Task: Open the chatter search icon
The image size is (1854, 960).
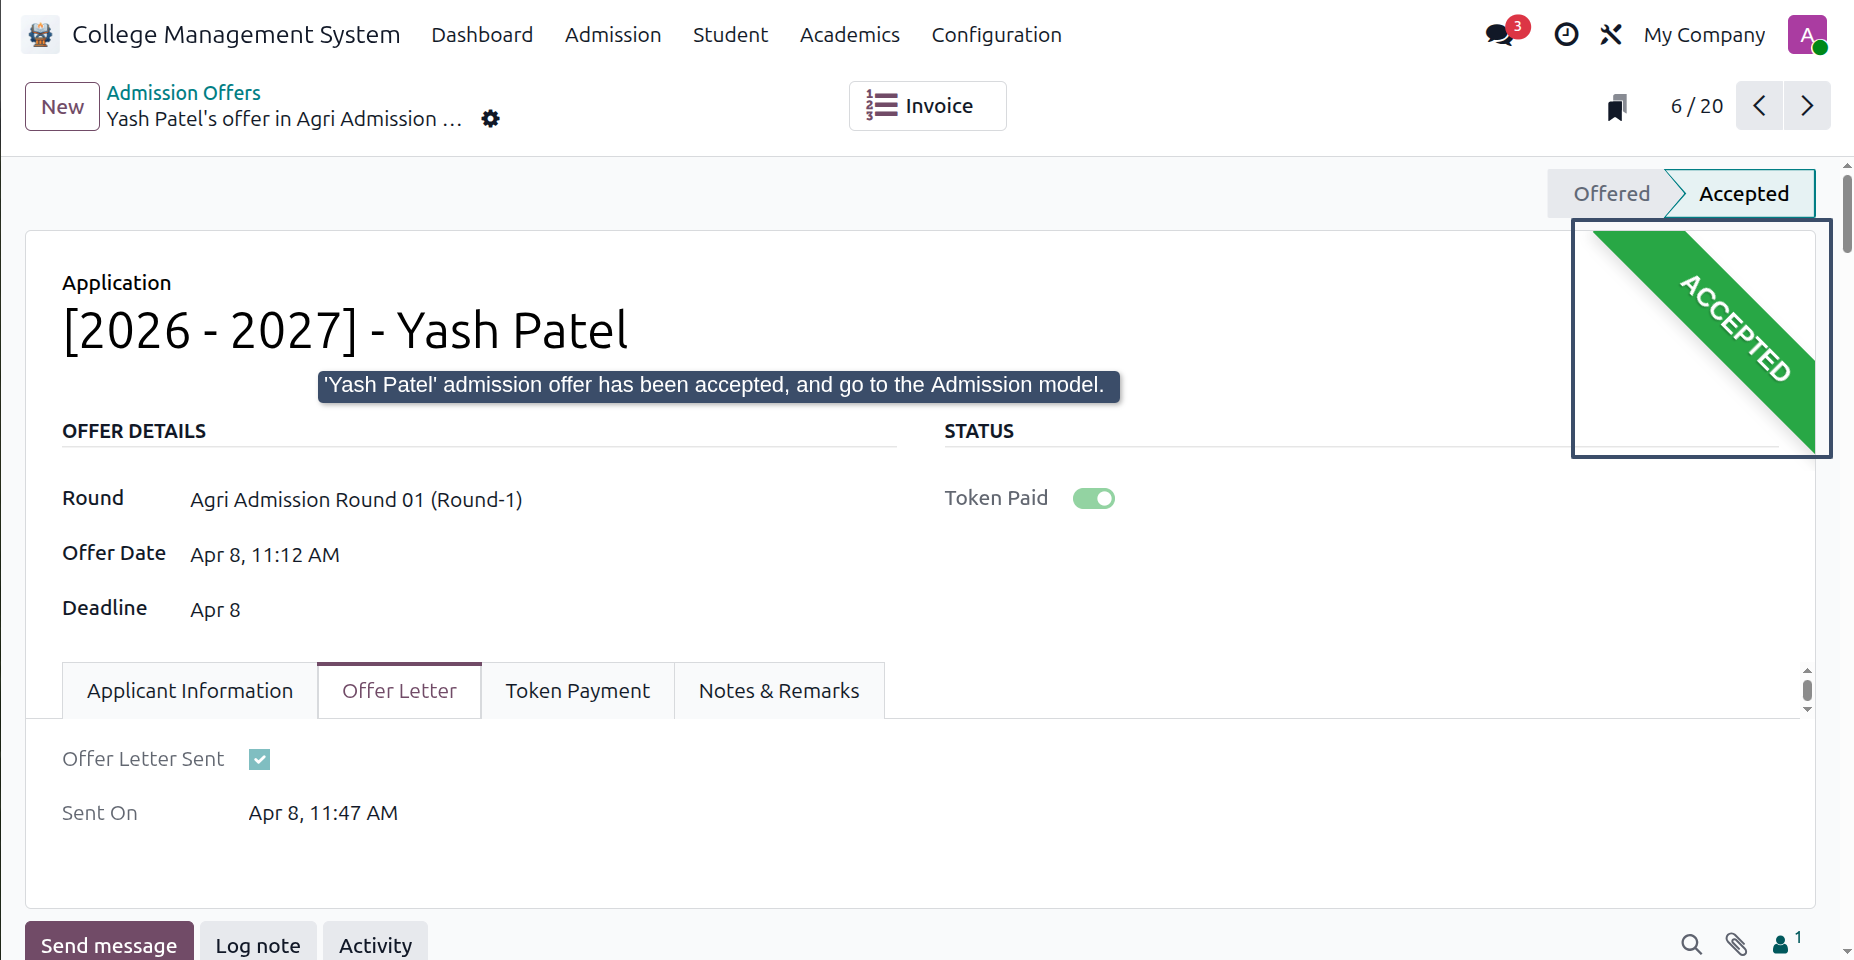Action: pyautogui.click(x=1691, y=944)
